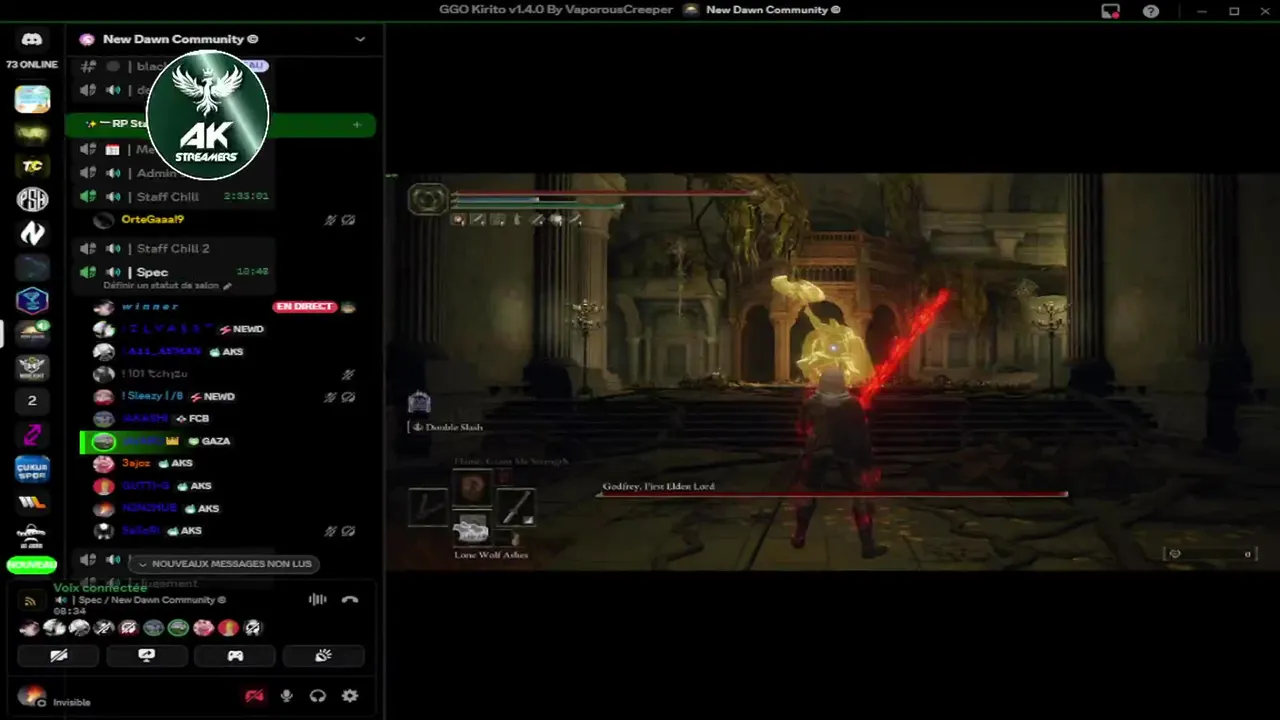Image resolution: width=1280 pixels, height=720 pixels.
Task: Select the TC server icon
Action: (x=32, y=166)
